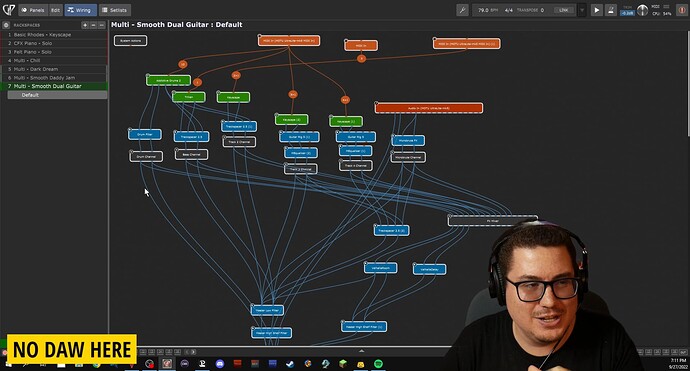Add a new rackspace with plus icon
Screen dimensions: 690x371
85,25
